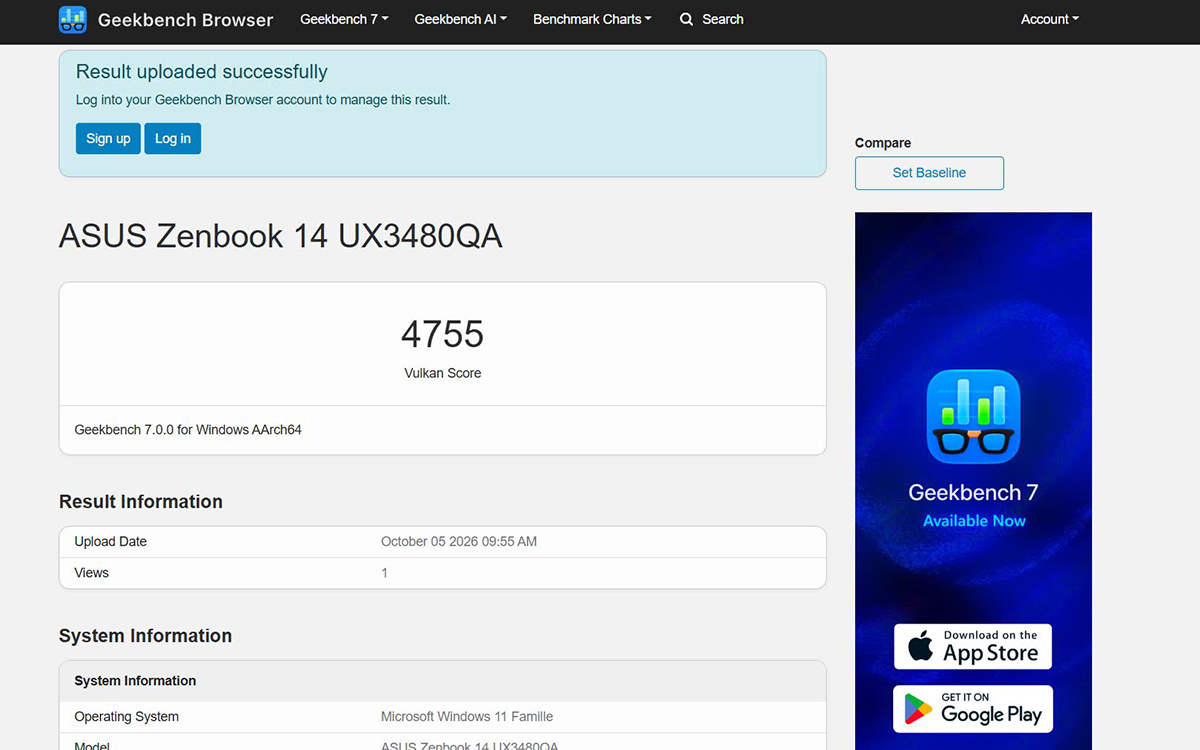Screen dimensions: 1200x750
Task: Click the October 05 2026 09:55 AM value
Action: pyautogui.click(x=459, y=542)
